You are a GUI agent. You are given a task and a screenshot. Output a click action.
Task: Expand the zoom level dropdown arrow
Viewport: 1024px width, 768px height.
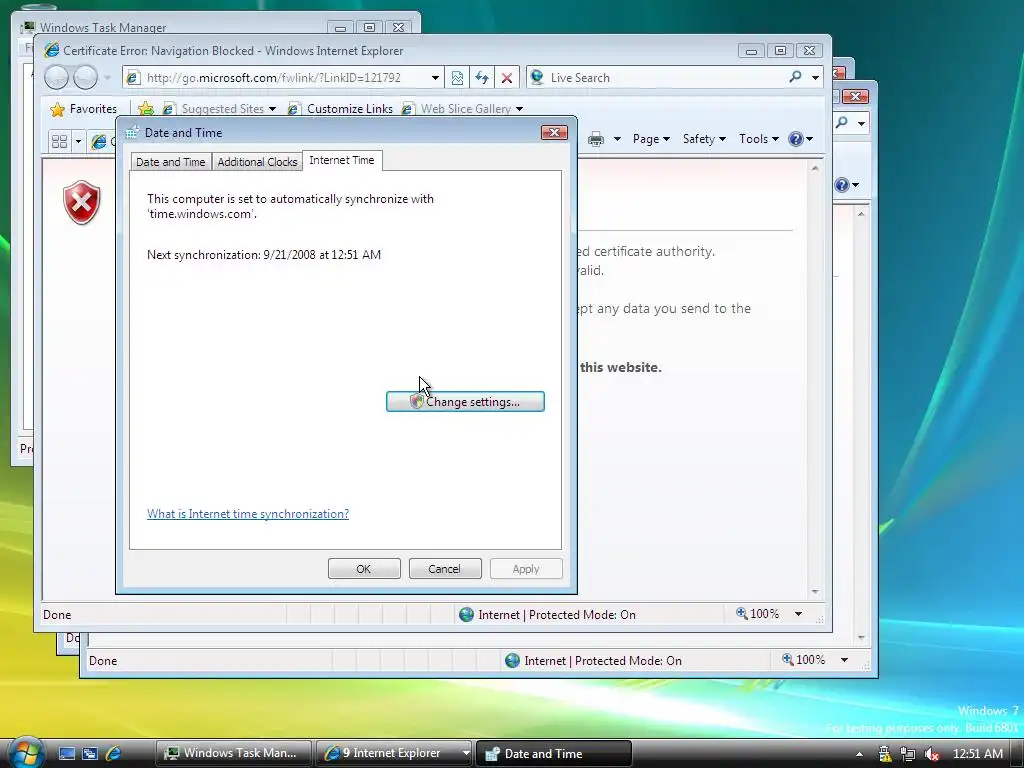(x=798, y=614)
